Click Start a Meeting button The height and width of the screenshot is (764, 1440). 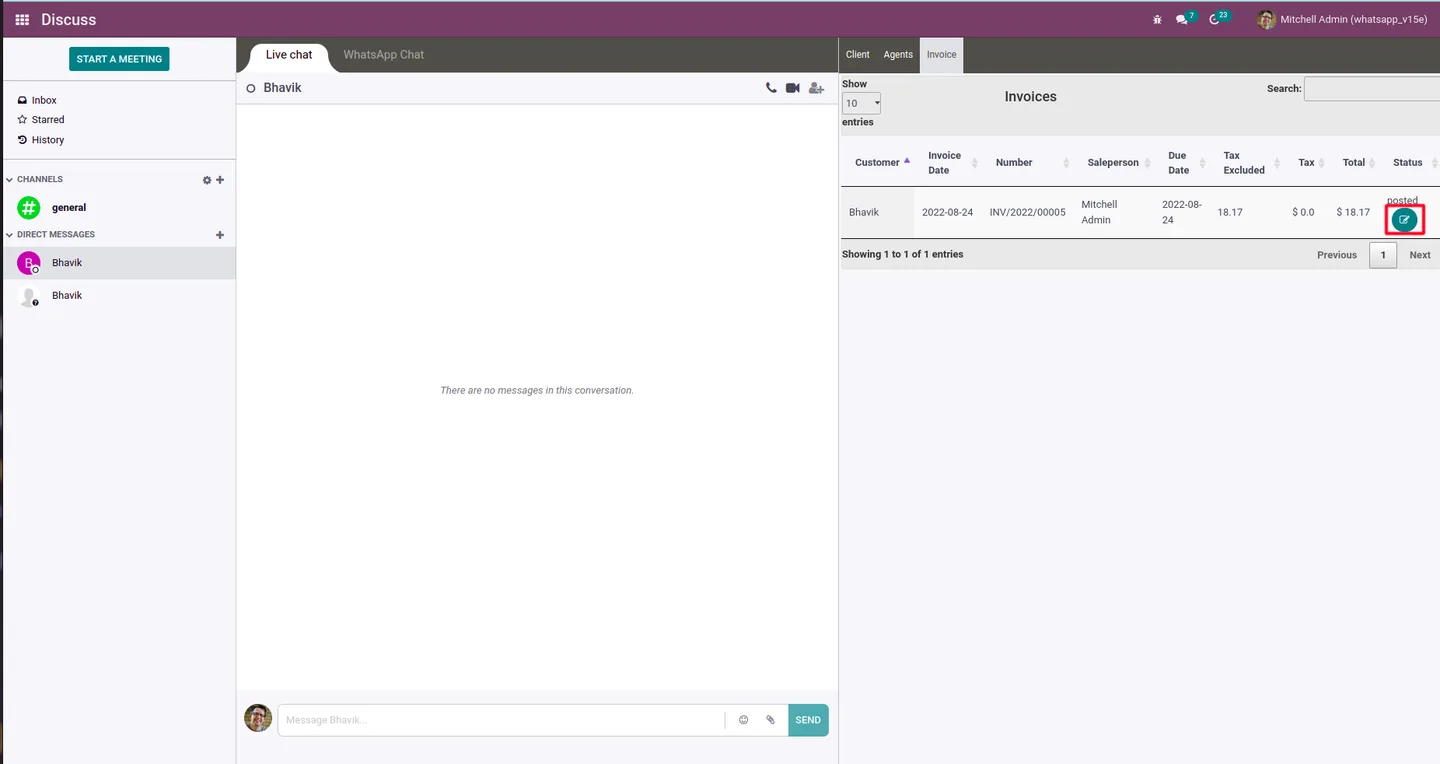(119, 59)
